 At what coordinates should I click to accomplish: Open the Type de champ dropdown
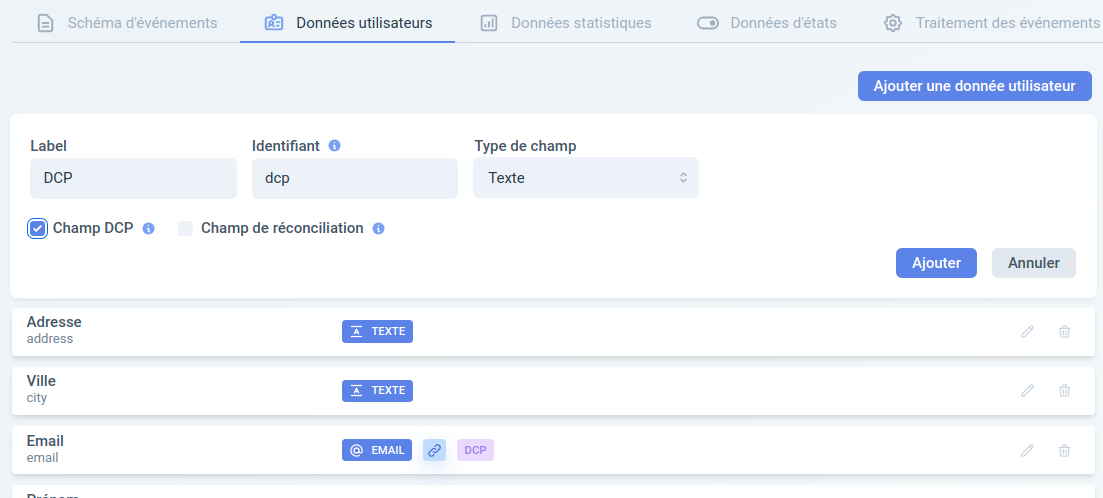[x=586, y=178]
